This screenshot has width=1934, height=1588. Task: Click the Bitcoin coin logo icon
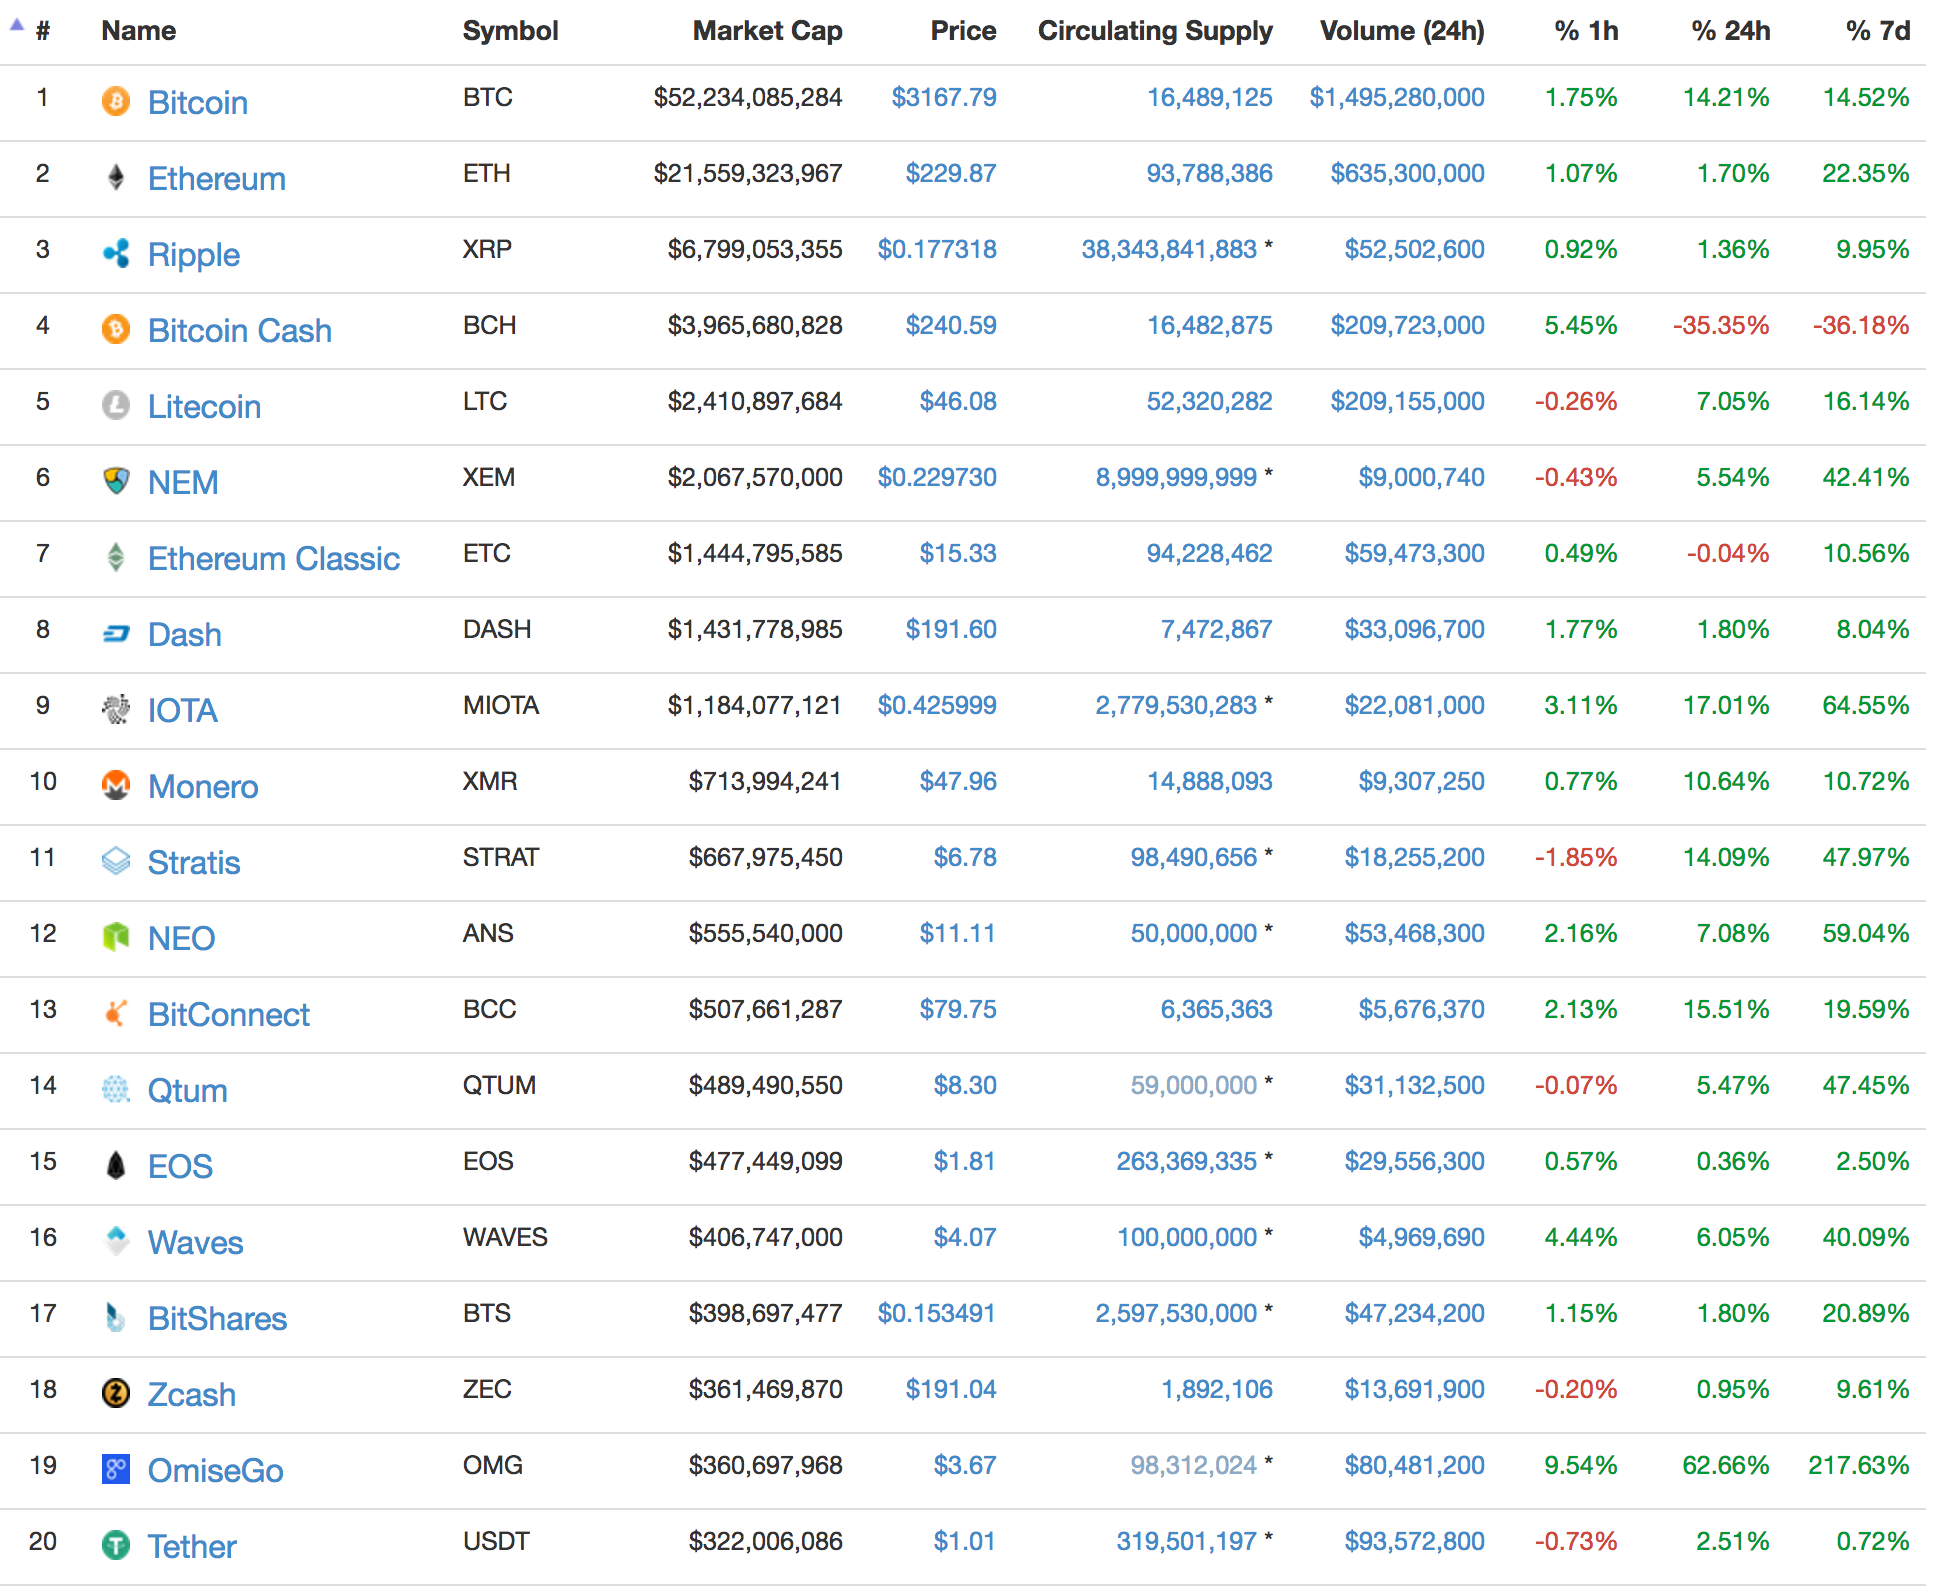click(x=116, y=101)
